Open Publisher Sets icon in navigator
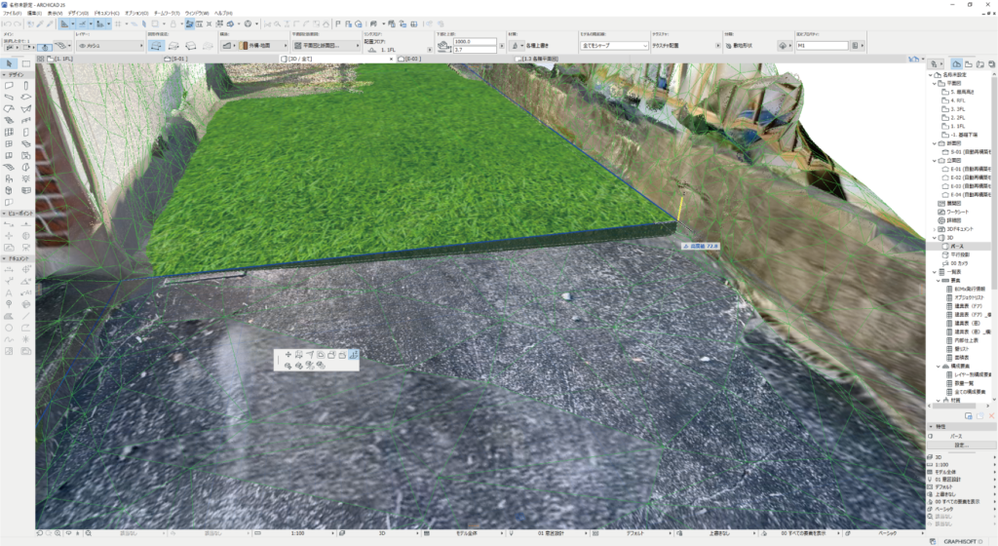 pyautogui.click(x=992, y=64)
